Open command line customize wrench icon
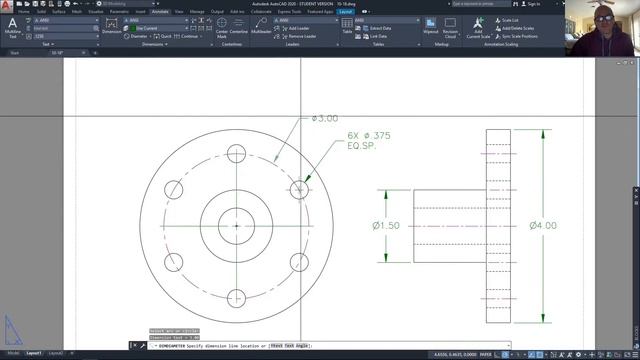 [142, 346]
